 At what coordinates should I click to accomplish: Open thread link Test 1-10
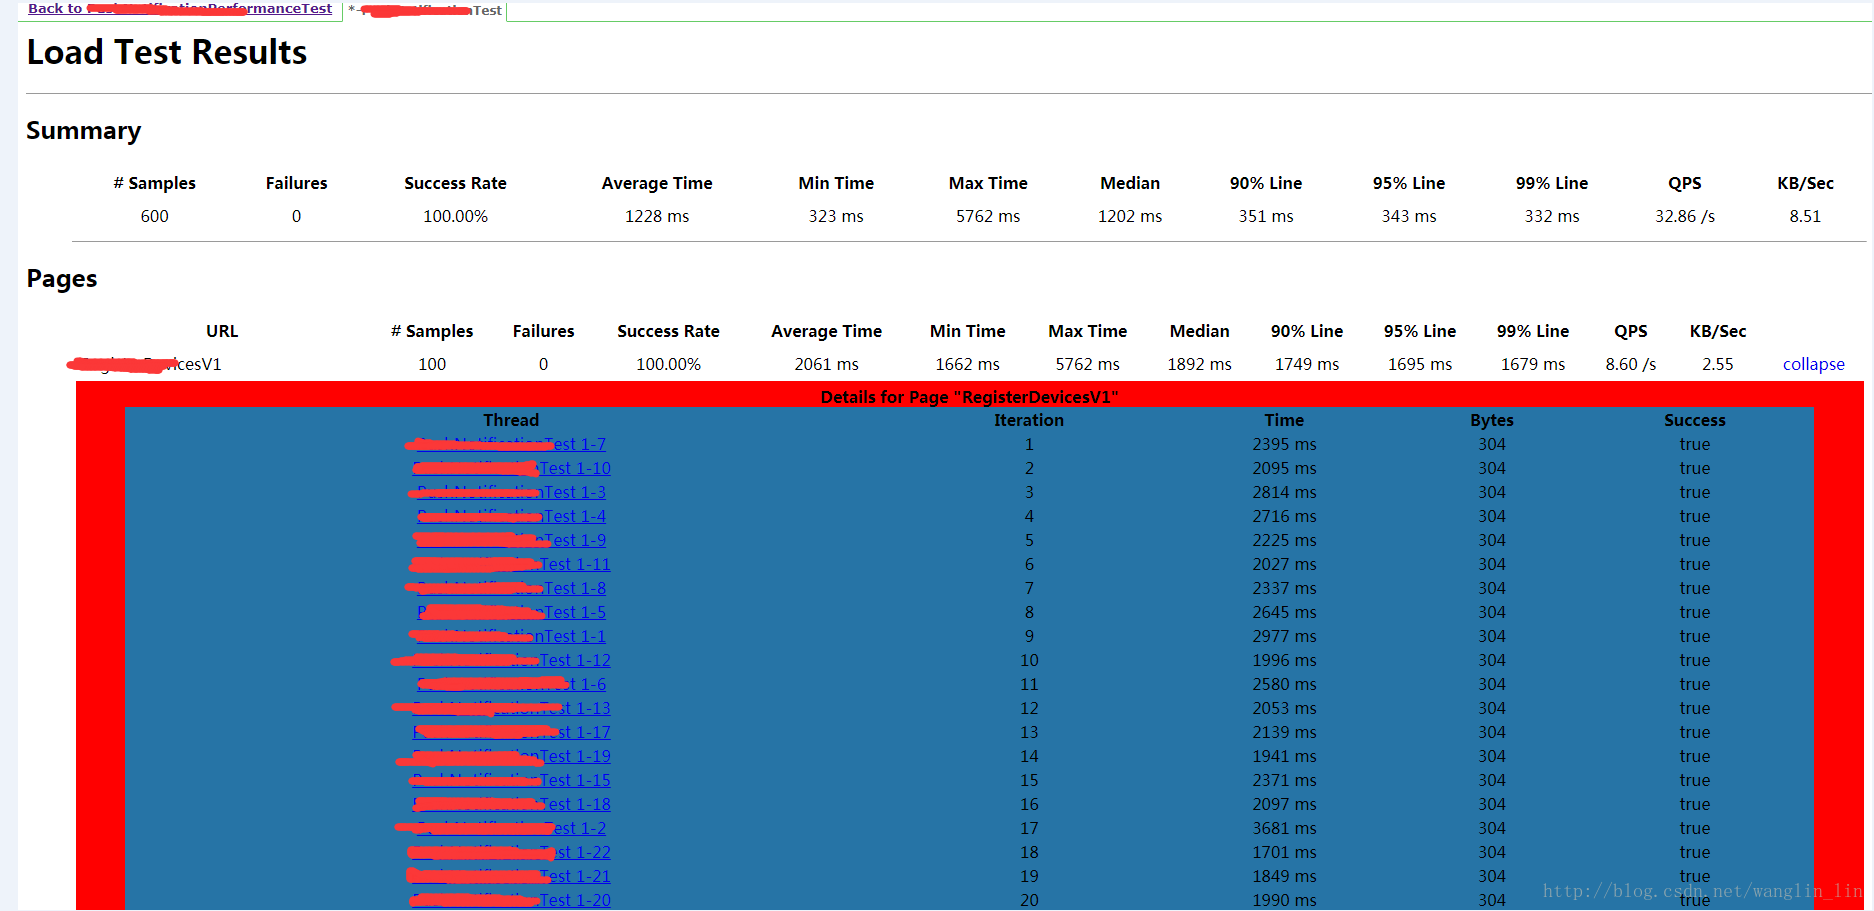click(x=511, y=468)
